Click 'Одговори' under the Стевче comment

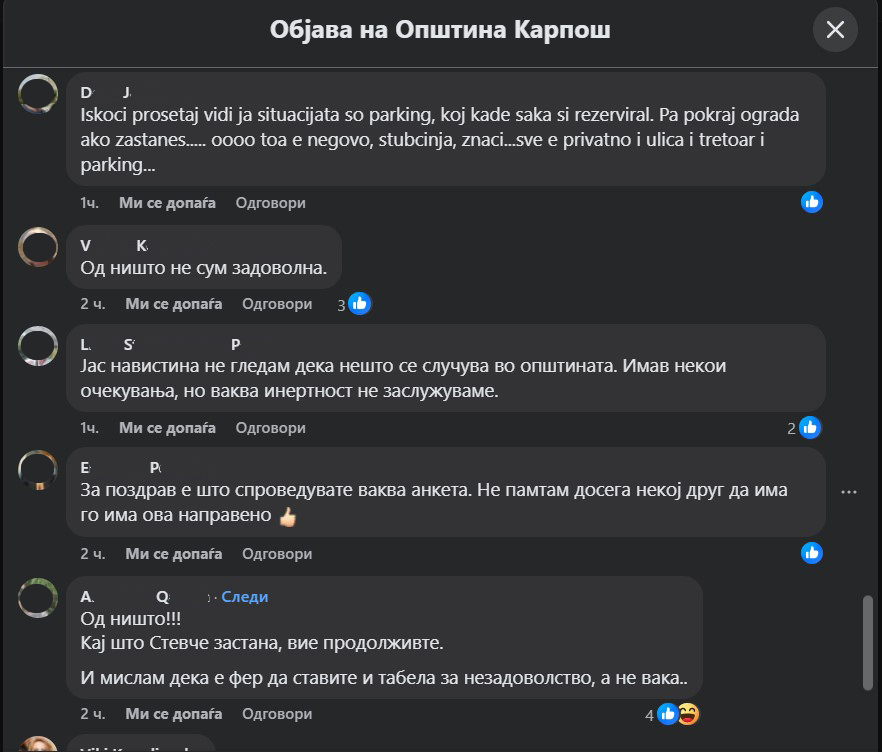click(x=277, y=714)
